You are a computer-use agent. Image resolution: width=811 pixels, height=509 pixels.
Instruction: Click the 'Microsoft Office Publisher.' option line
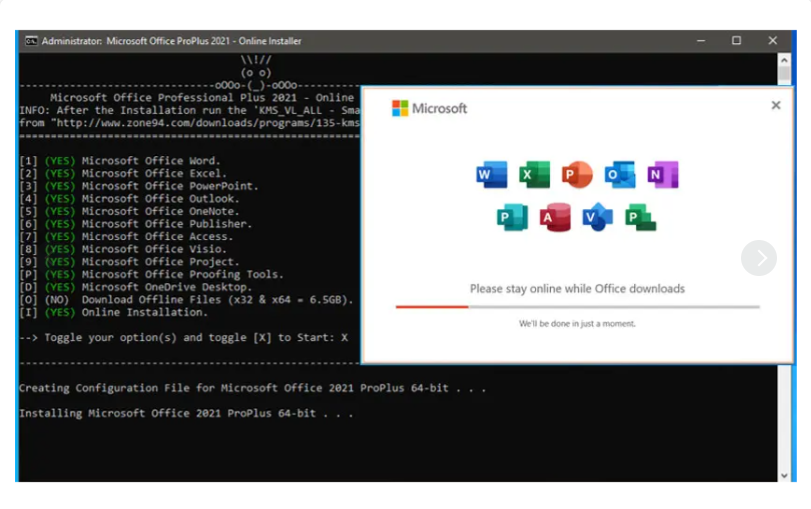pos(136,224)
